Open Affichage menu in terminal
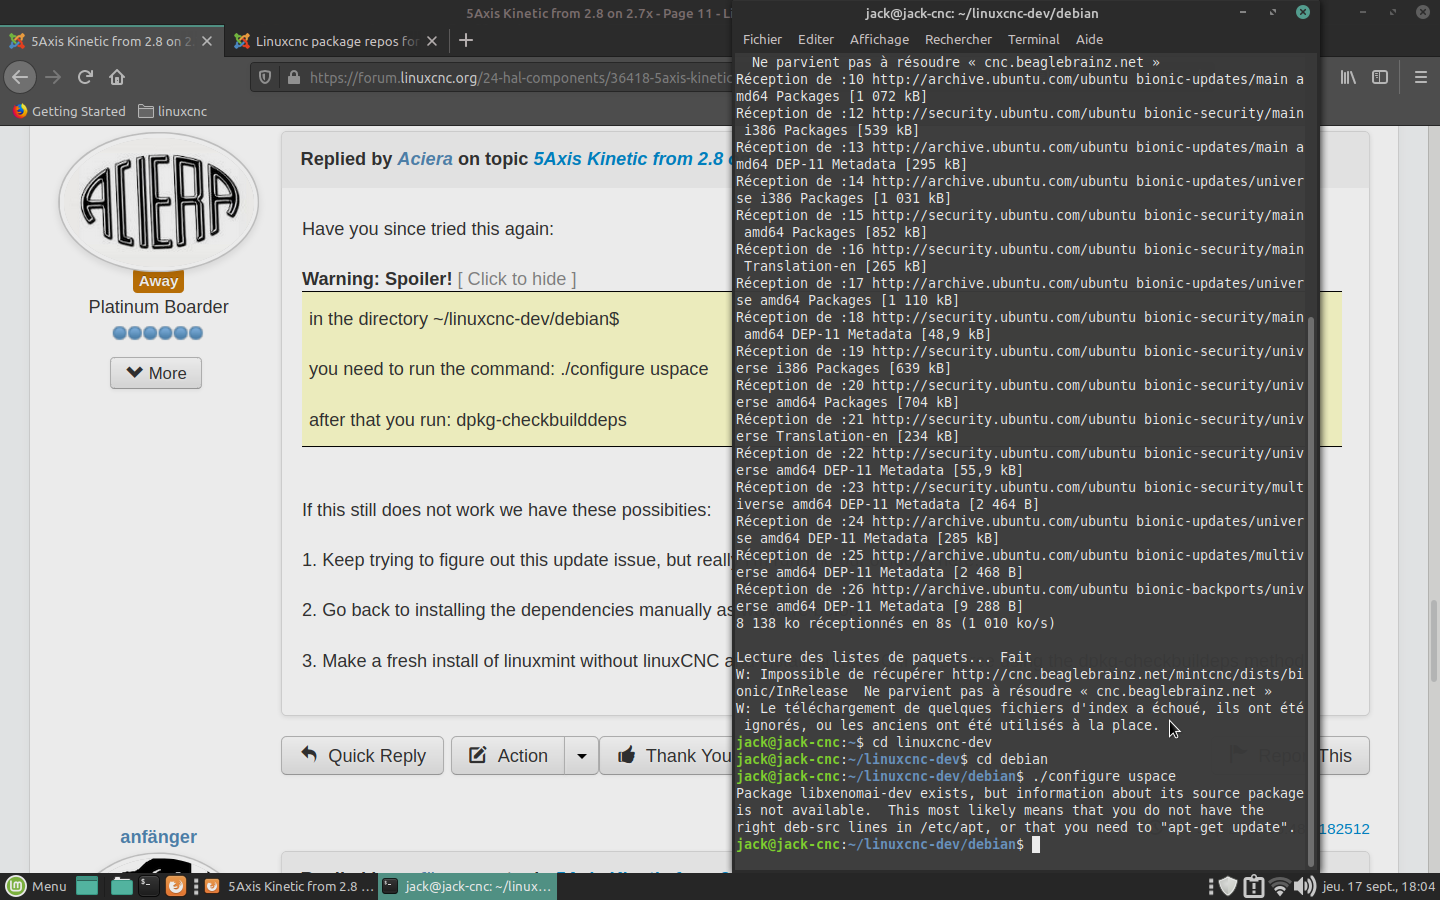The image size is (1440, 900). 879,39
